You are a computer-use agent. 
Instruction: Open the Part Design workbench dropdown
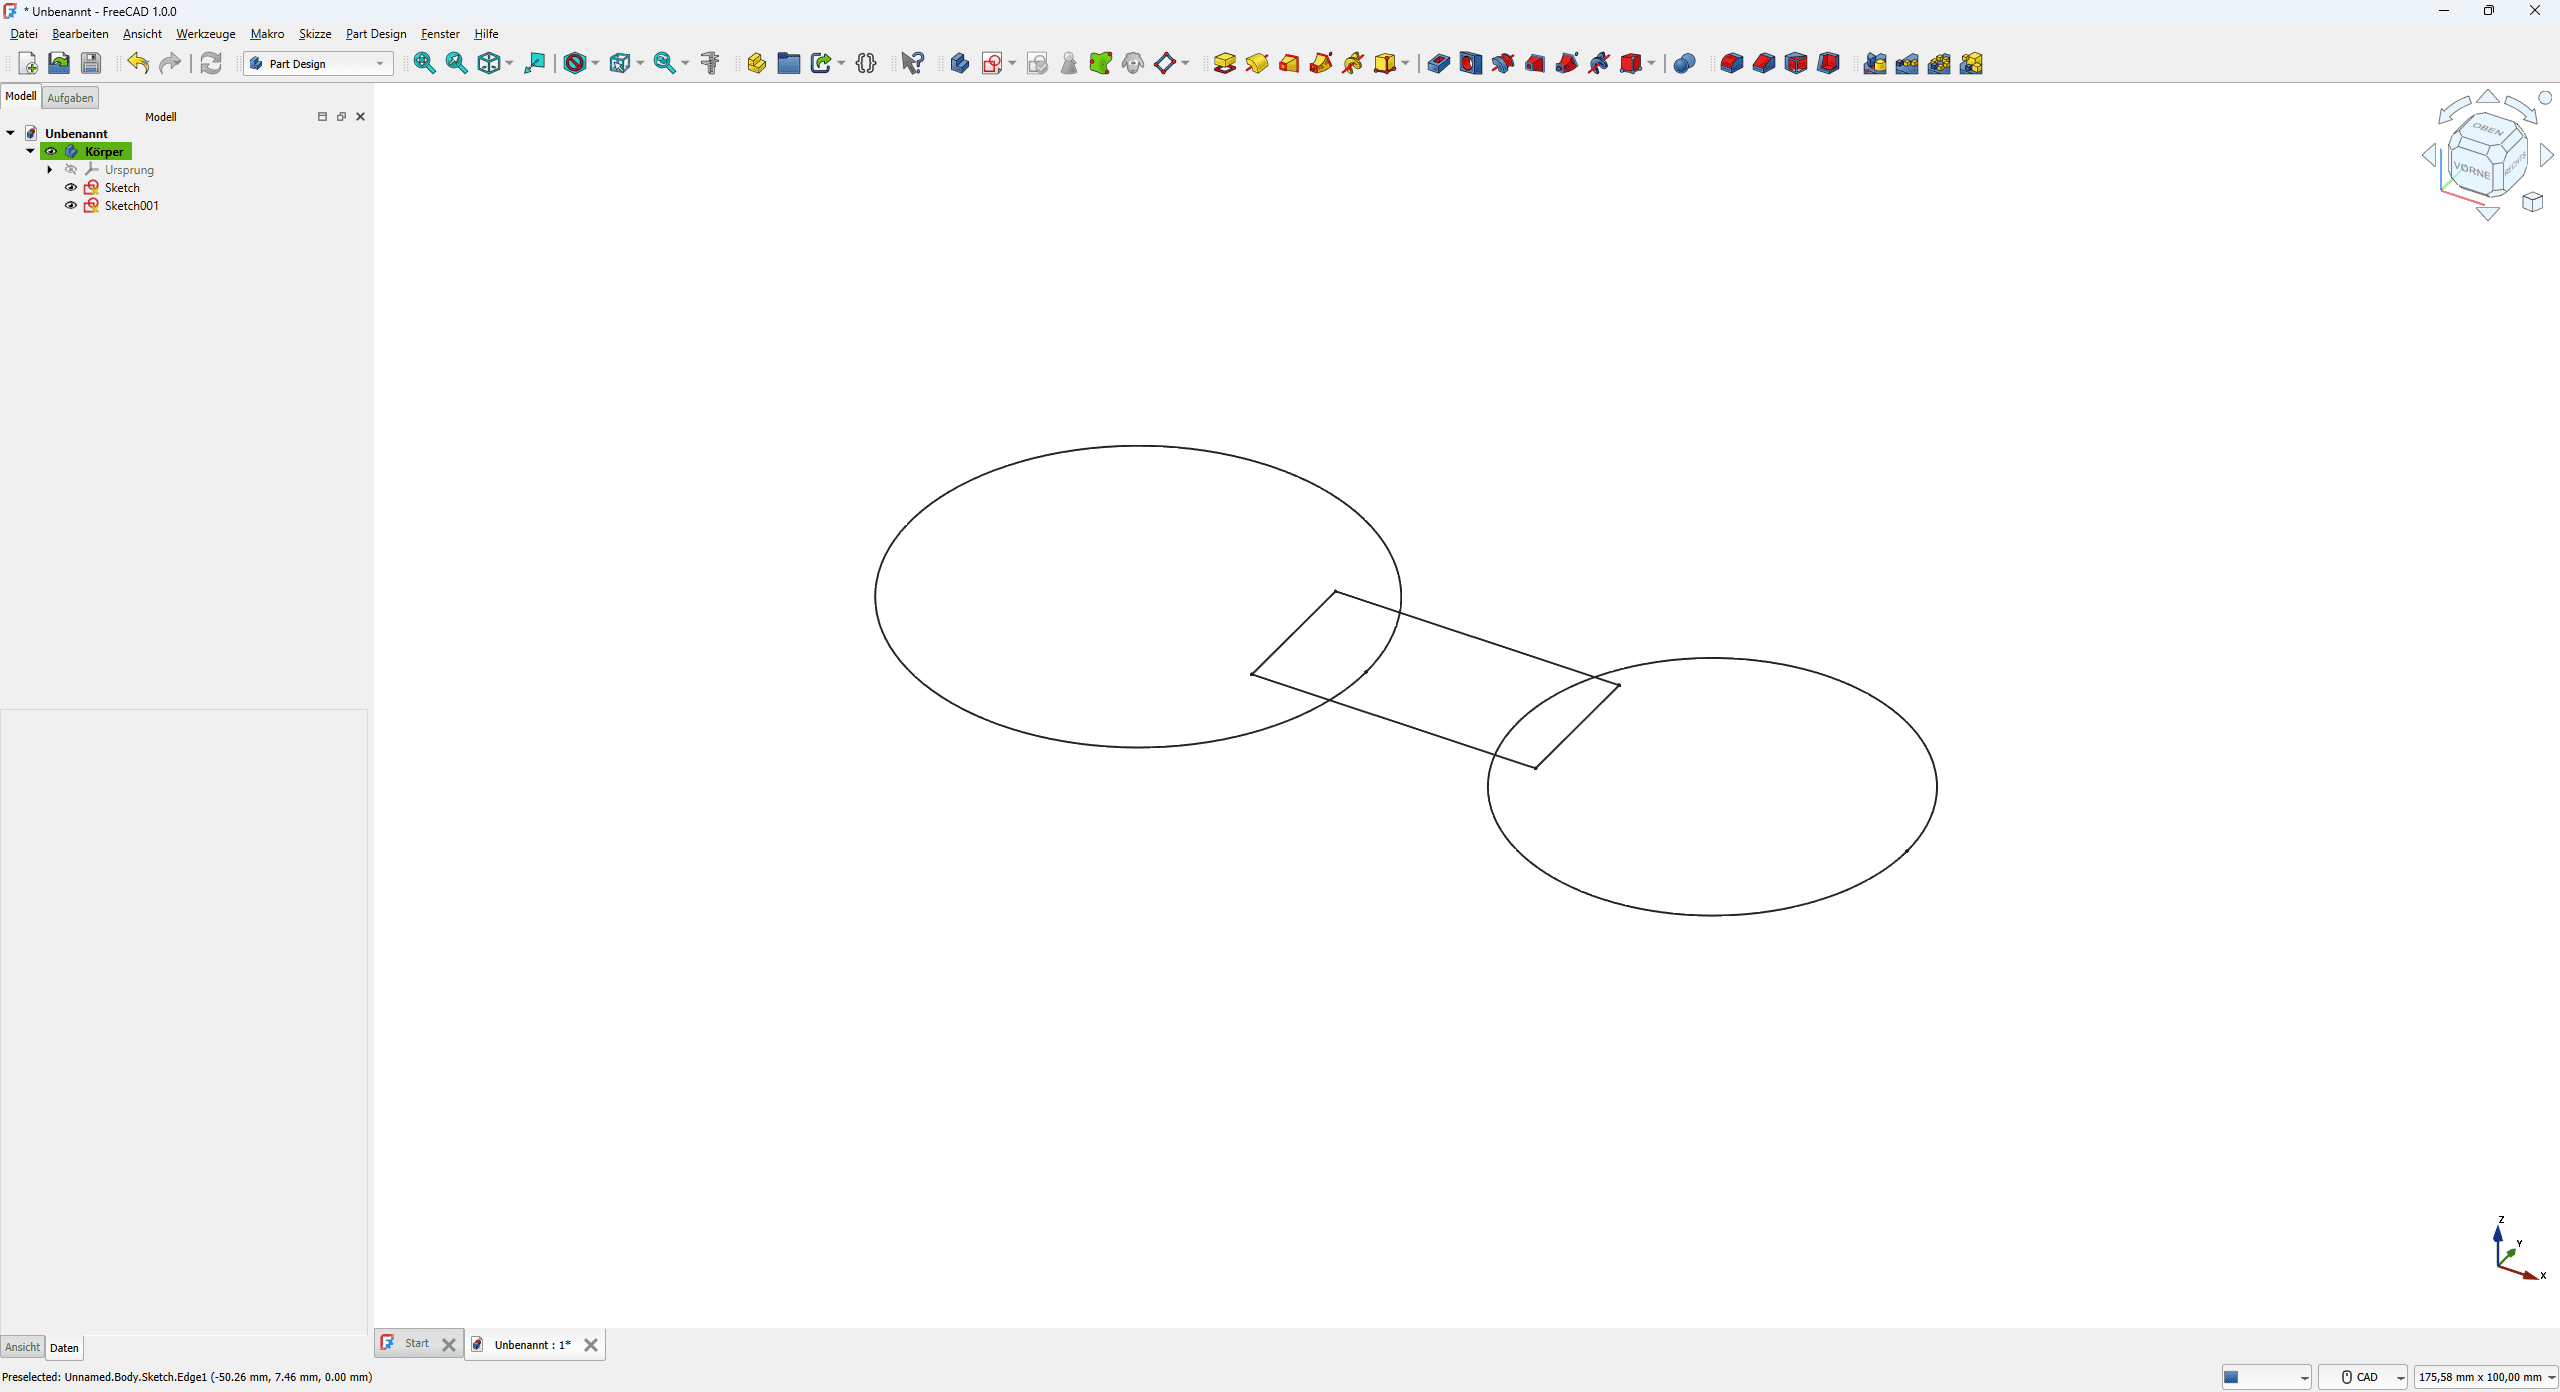click(x=318, y=64)
